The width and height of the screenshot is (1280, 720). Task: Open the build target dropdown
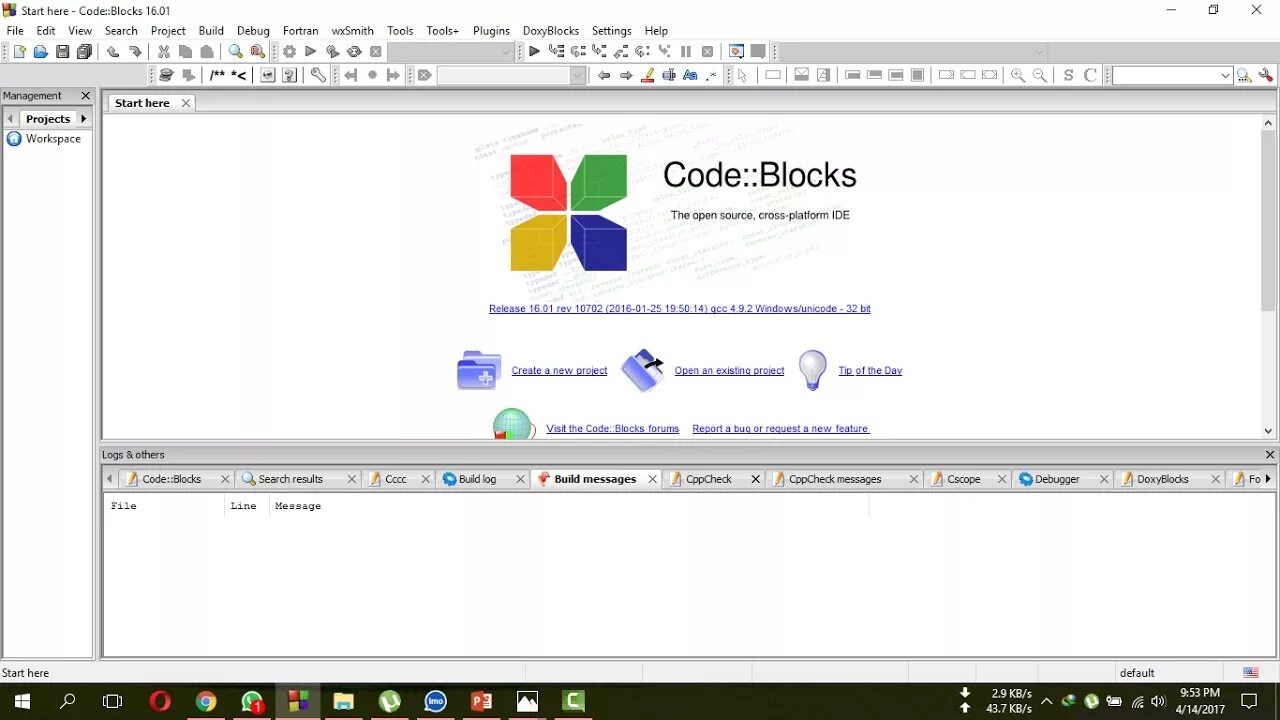click(x=451, y=52)
